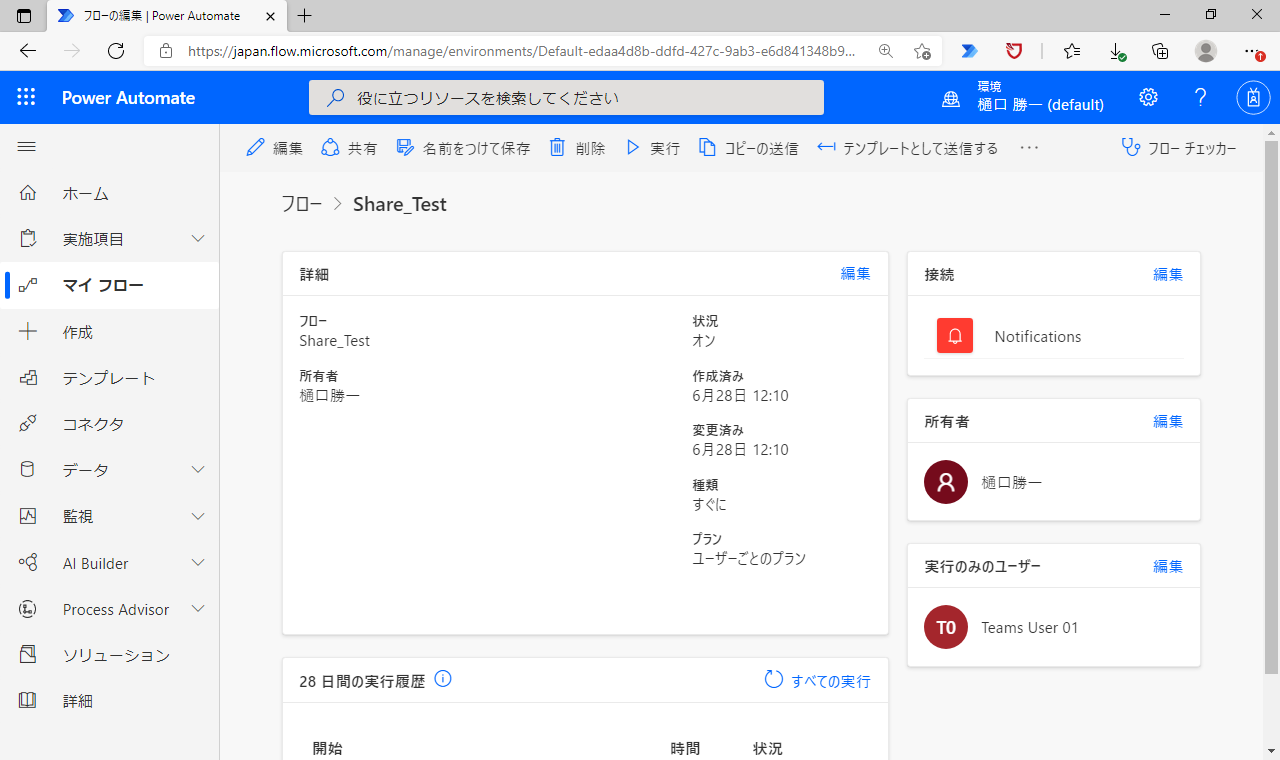Open the account profile icon in header
The height and width of the screenshot is (760, 1280).
[x=1253, y=97]
